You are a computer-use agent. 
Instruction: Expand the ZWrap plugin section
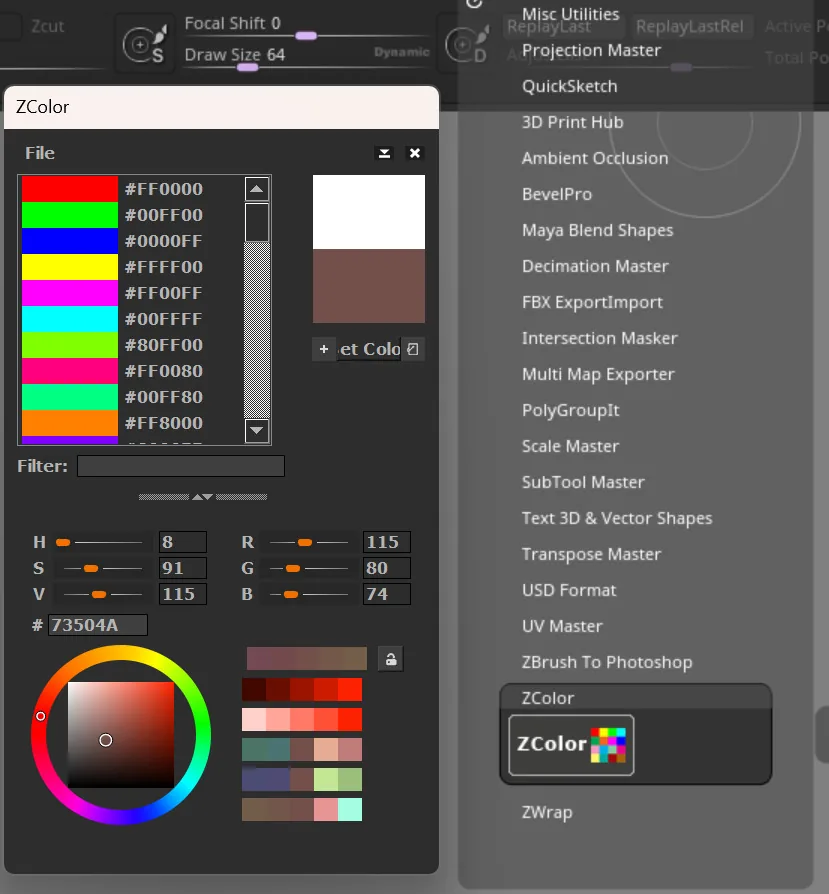[547, 812]
